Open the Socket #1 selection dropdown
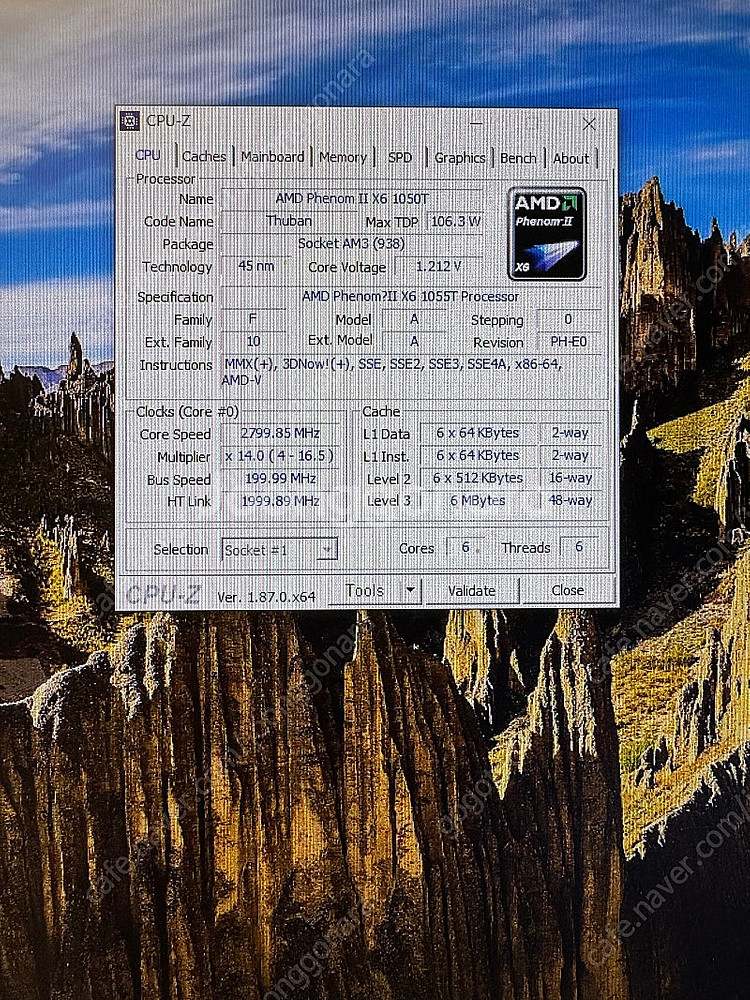Image resolution: width=750 pixels, height=1000 pixels. [279, 549]
